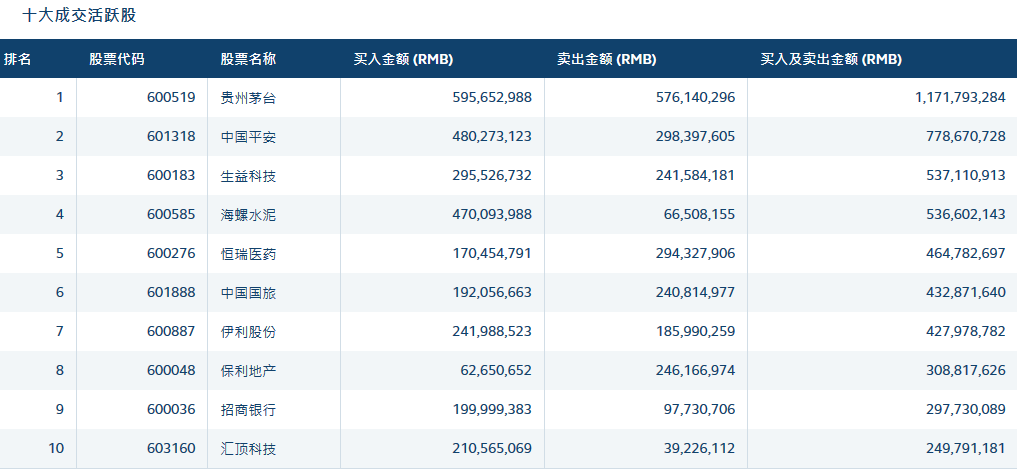Click total amount 308,817,626
Viewport: 1017px width, 469px height.
pos(966,370)
